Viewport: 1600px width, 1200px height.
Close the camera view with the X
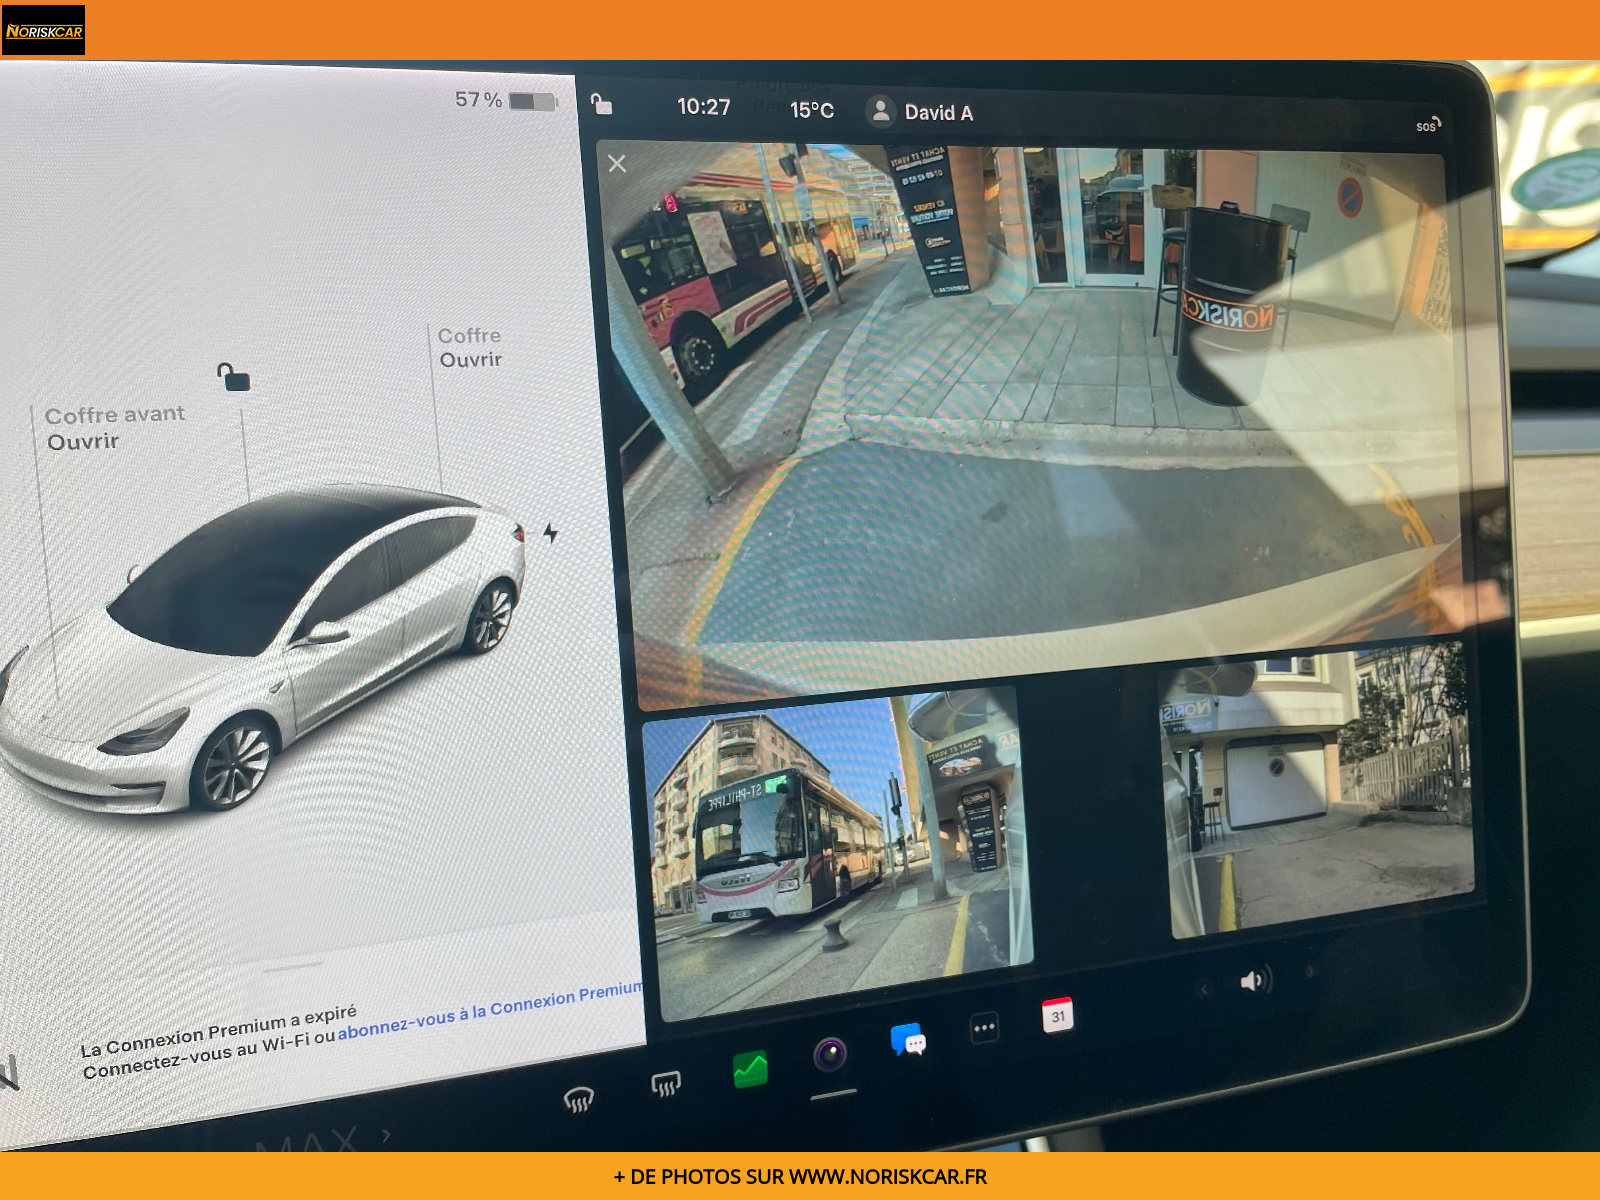[x=617, y=163]
